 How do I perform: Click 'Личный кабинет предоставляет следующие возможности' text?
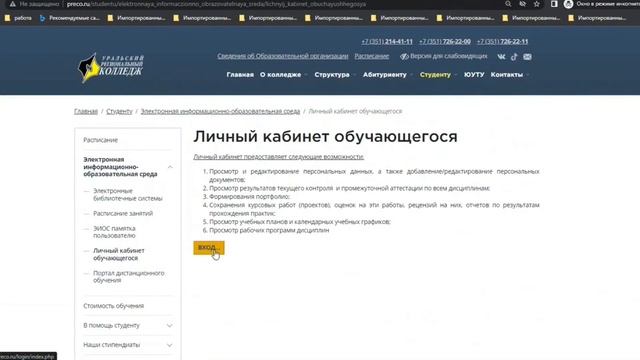pyautogui.click(x=278, y=157)
